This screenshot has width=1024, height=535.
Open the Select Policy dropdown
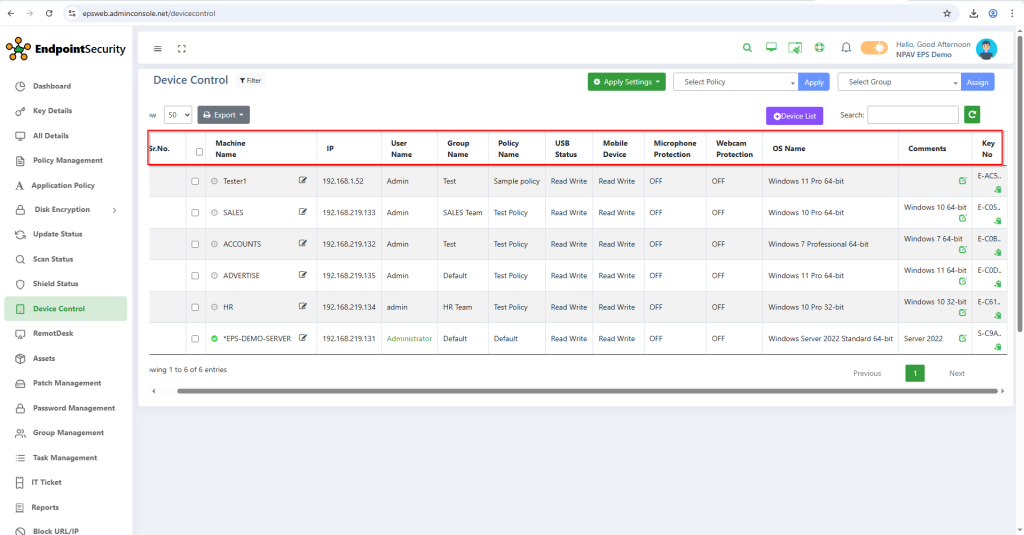click(x=735, y=82)
